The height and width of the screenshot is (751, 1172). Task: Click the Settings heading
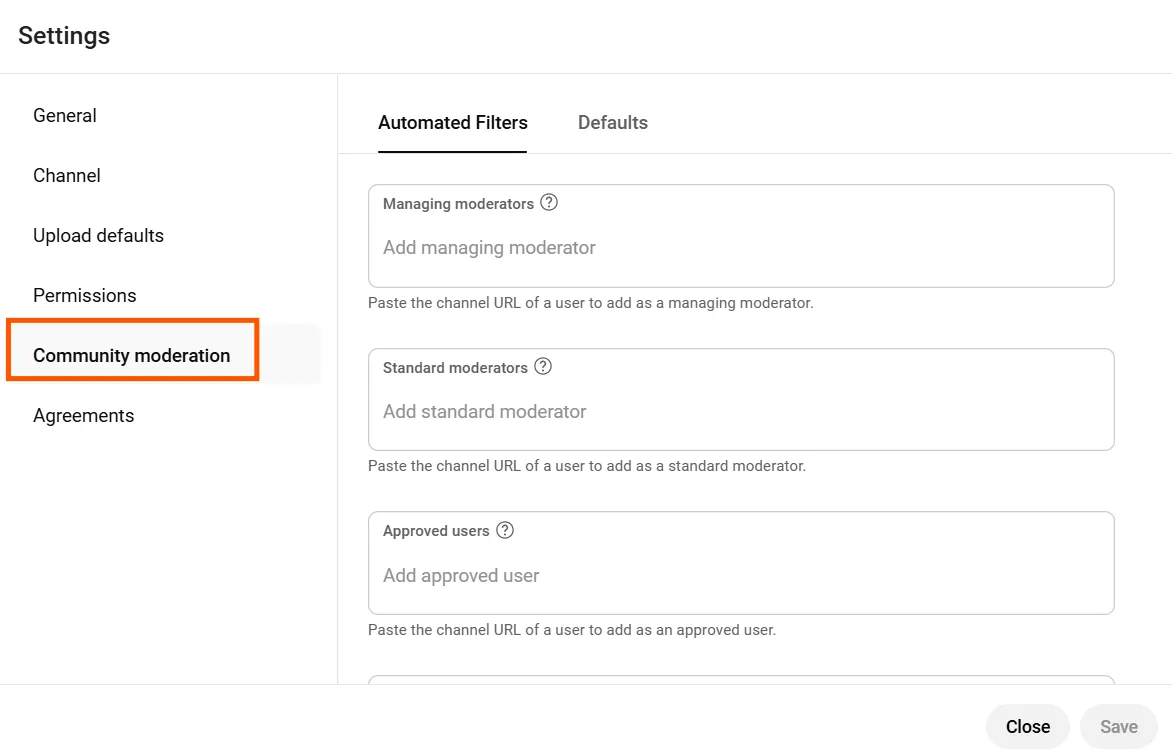coord(63,35)
